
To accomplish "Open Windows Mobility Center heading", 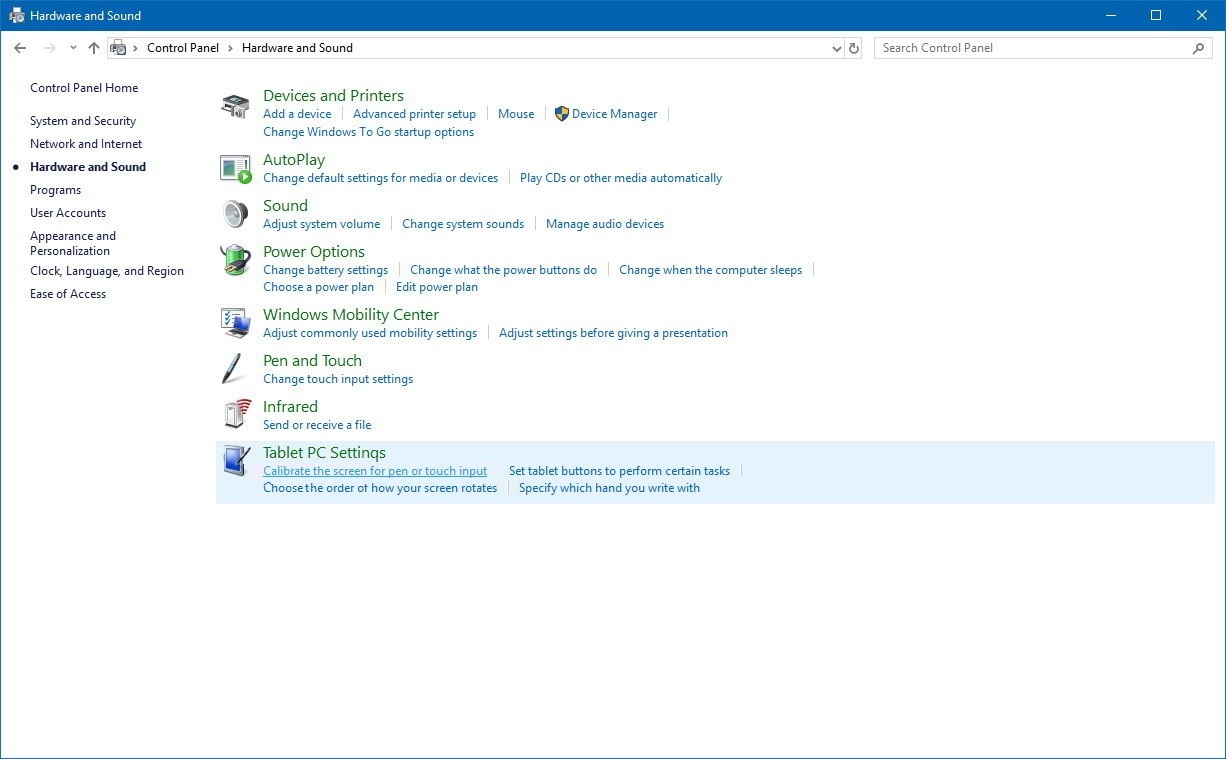I will coord(351,315).
